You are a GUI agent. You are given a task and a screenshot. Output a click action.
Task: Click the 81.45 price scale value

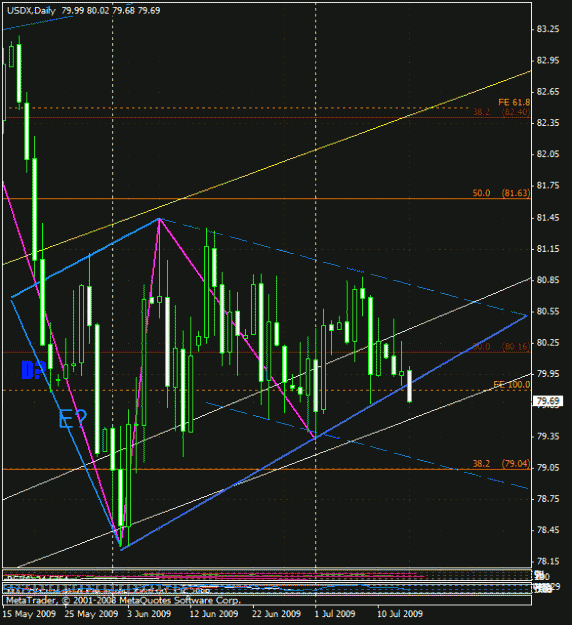(548, 218)
